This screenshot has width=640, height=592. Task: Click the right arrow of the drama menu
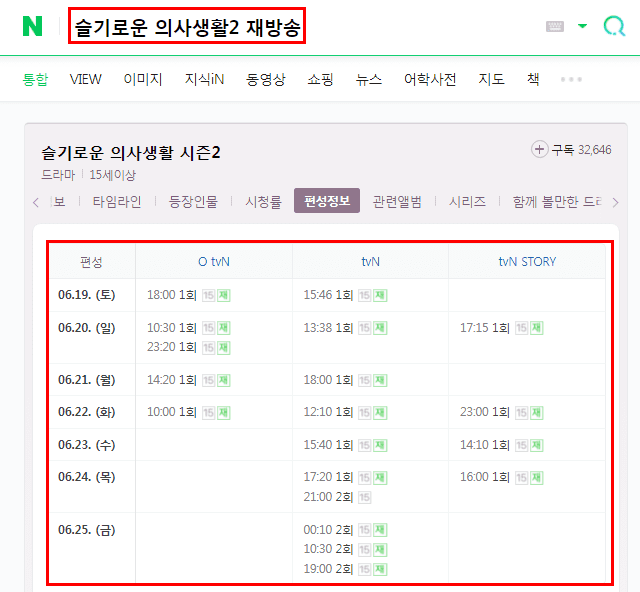[616, 202]
